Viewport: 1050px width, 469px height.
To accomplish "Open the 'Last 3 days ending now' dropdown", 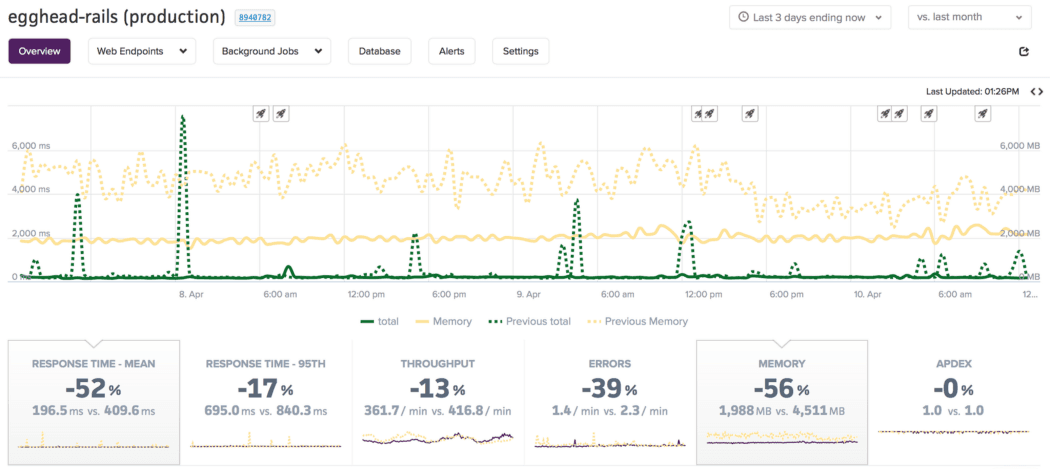I will pyautogui.click(x=810, y=17).
